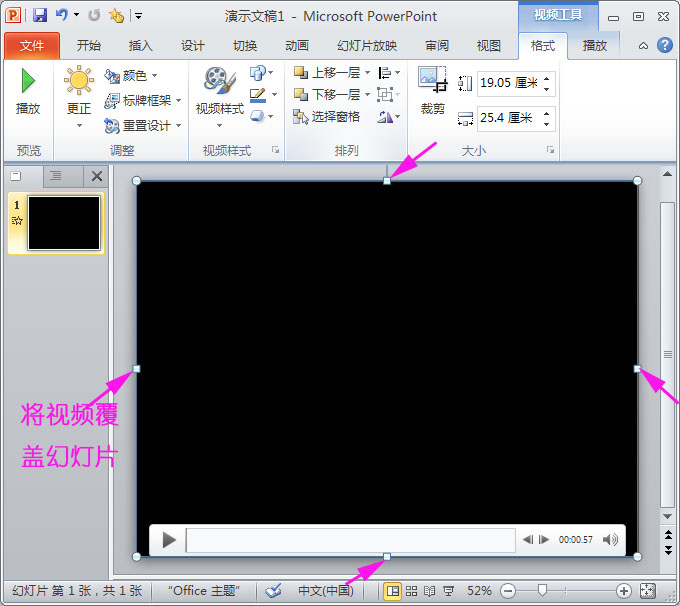Switch to the 开始 ribbon tab
Viewport: 680px width, 606px height.
[88, 46]
